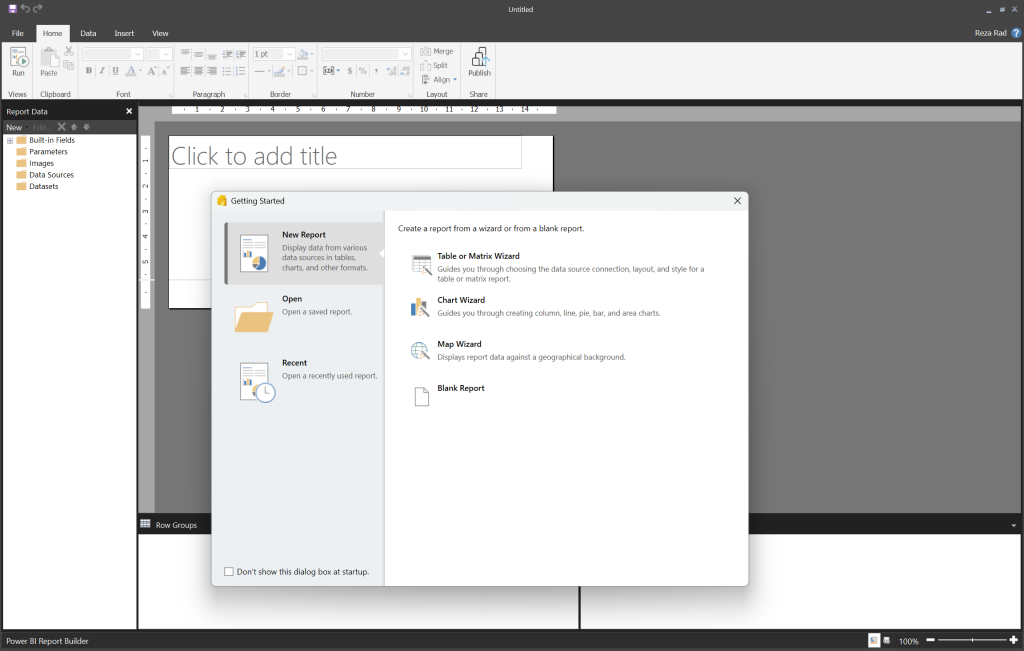Select Open a saved report option
Image resolution: width=1024 pixels, height=651 pixels.
(x=304, y=306)
